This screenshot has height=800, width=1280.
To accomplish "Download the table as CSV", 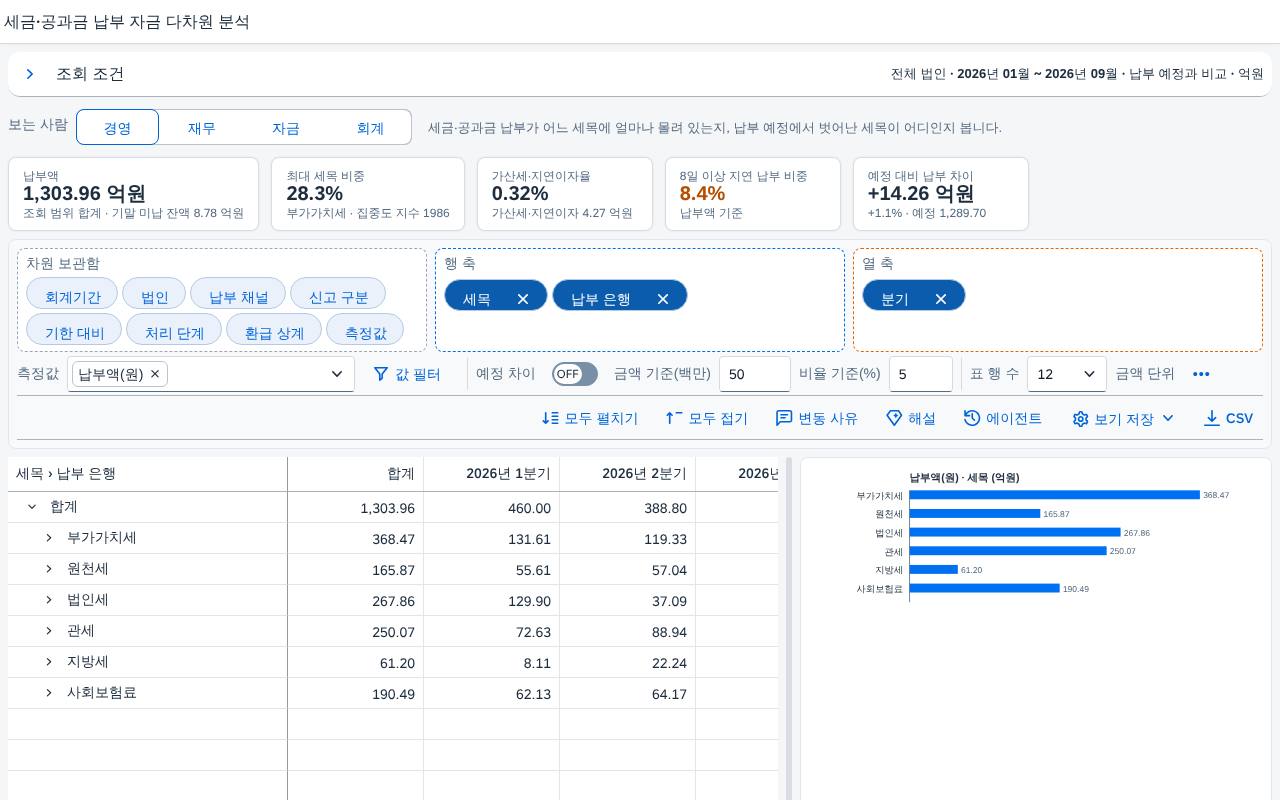I will point(1228,418).
